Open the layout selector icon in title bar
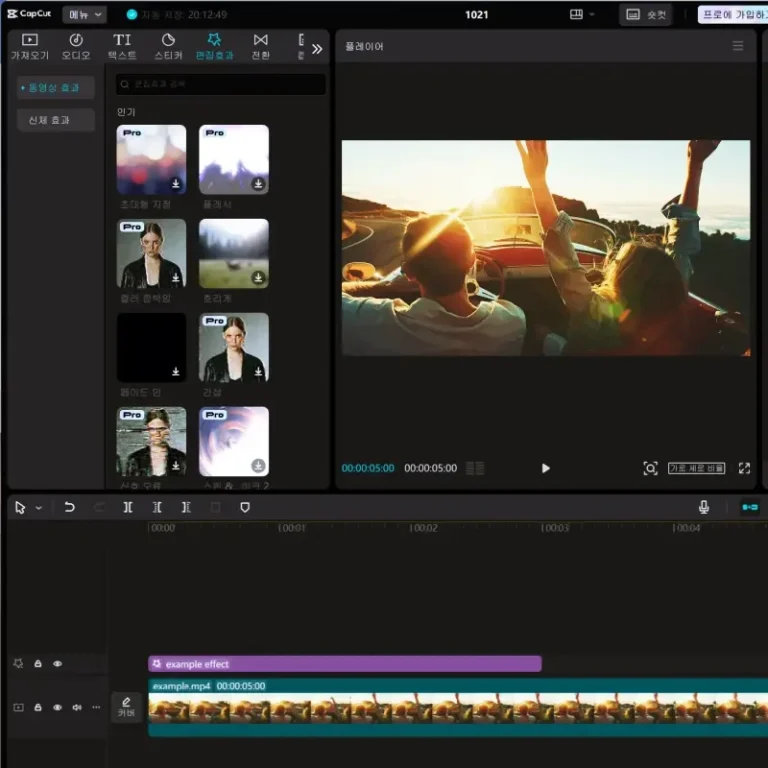The height and width of the screenshot is (768, 768). point(576,14)
